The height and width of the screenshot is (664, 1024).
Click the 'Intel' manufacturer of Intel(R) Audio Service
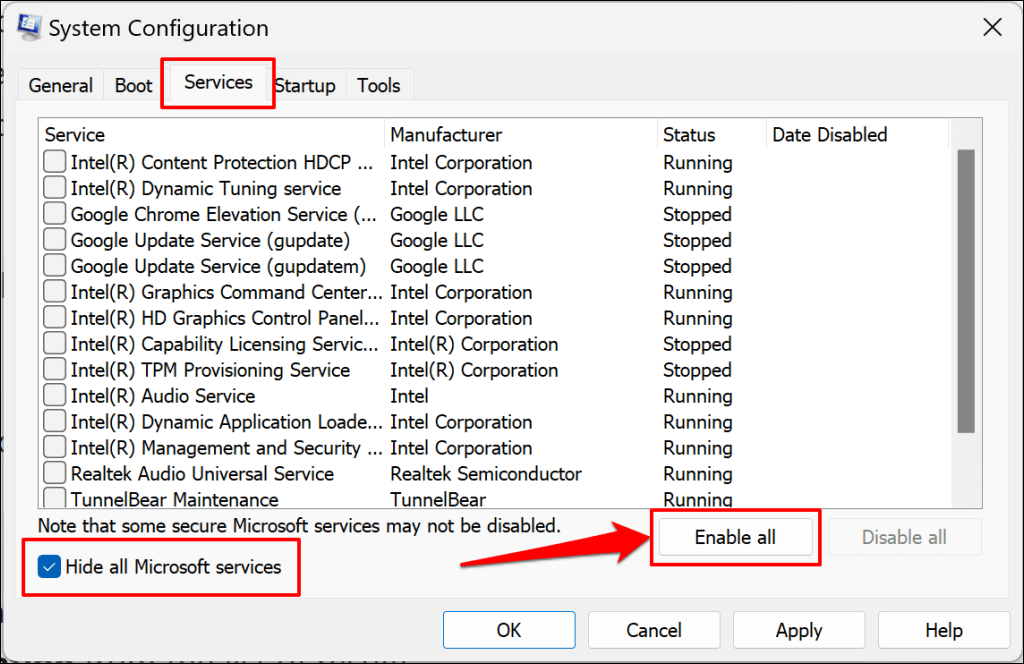pyautogui.click(x=409, y=396)
